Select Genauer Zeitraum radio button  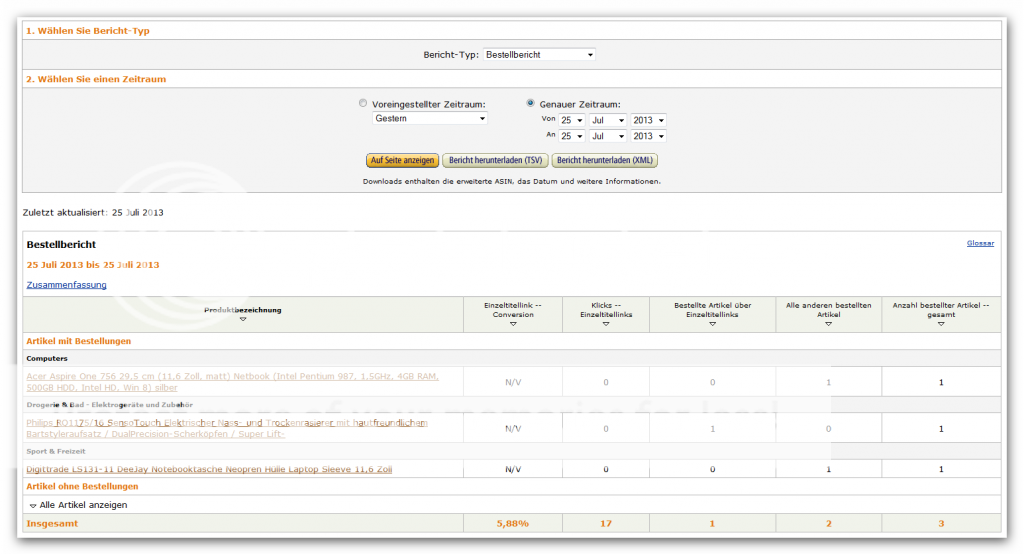[x=531, y=103]
